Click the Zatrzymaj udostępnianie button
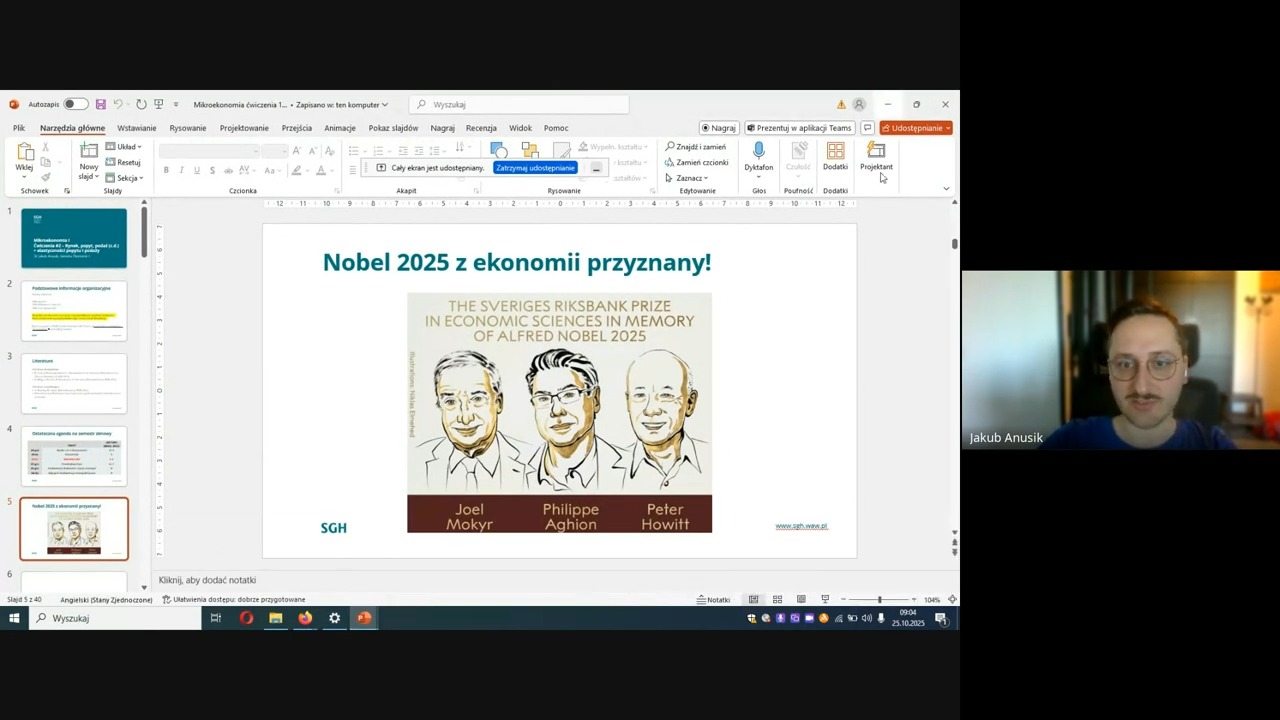The width and height of the screenshot is (1280, 720). (x=535, y=168)
